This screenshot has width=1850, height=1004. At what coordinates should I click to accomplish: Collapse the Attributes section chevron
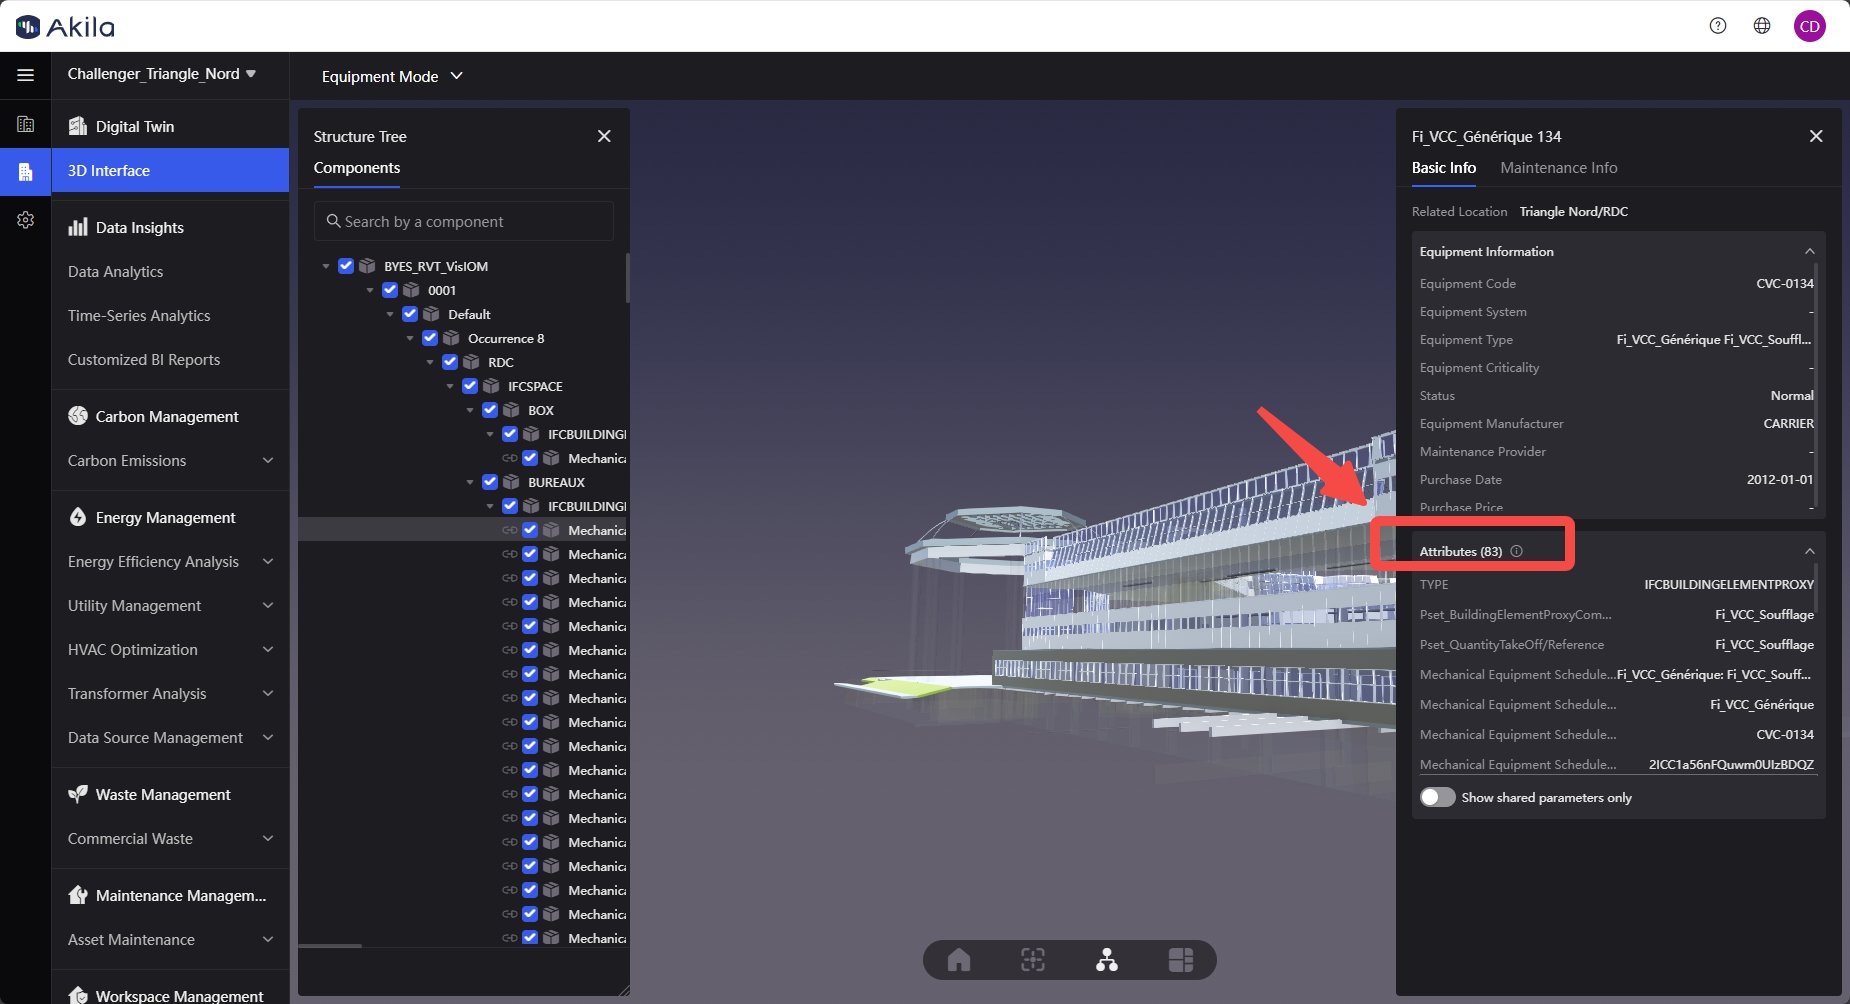click(x=1809, y=551)
